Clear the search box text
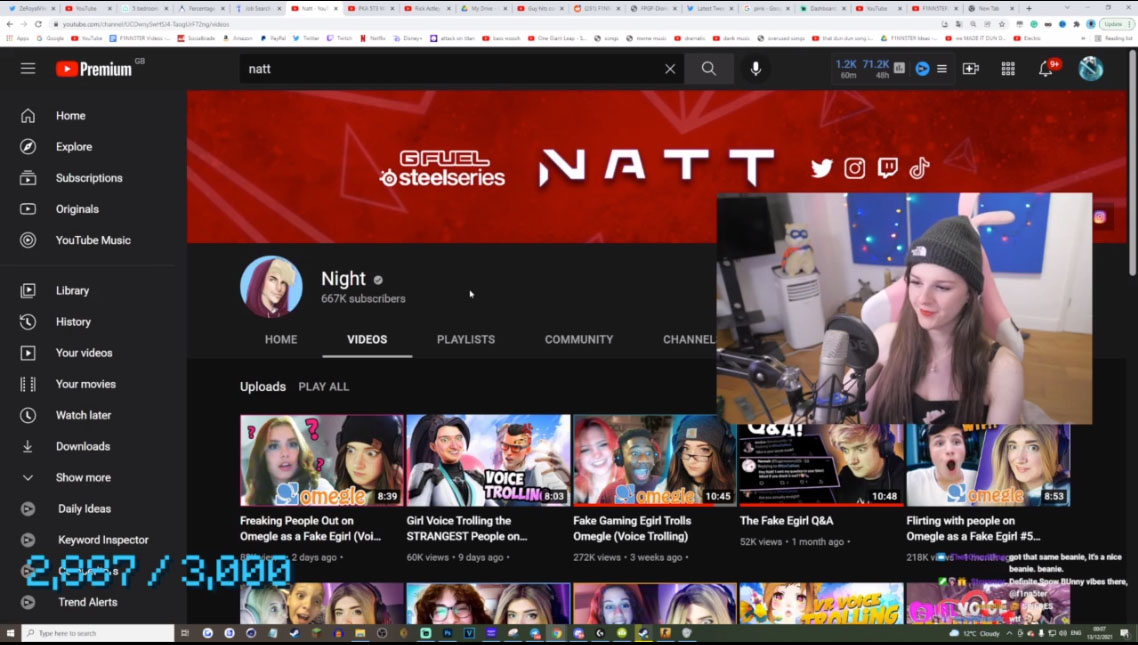Image resolution: width=1138 pixels, height=645 pixels. pos(670,69)
